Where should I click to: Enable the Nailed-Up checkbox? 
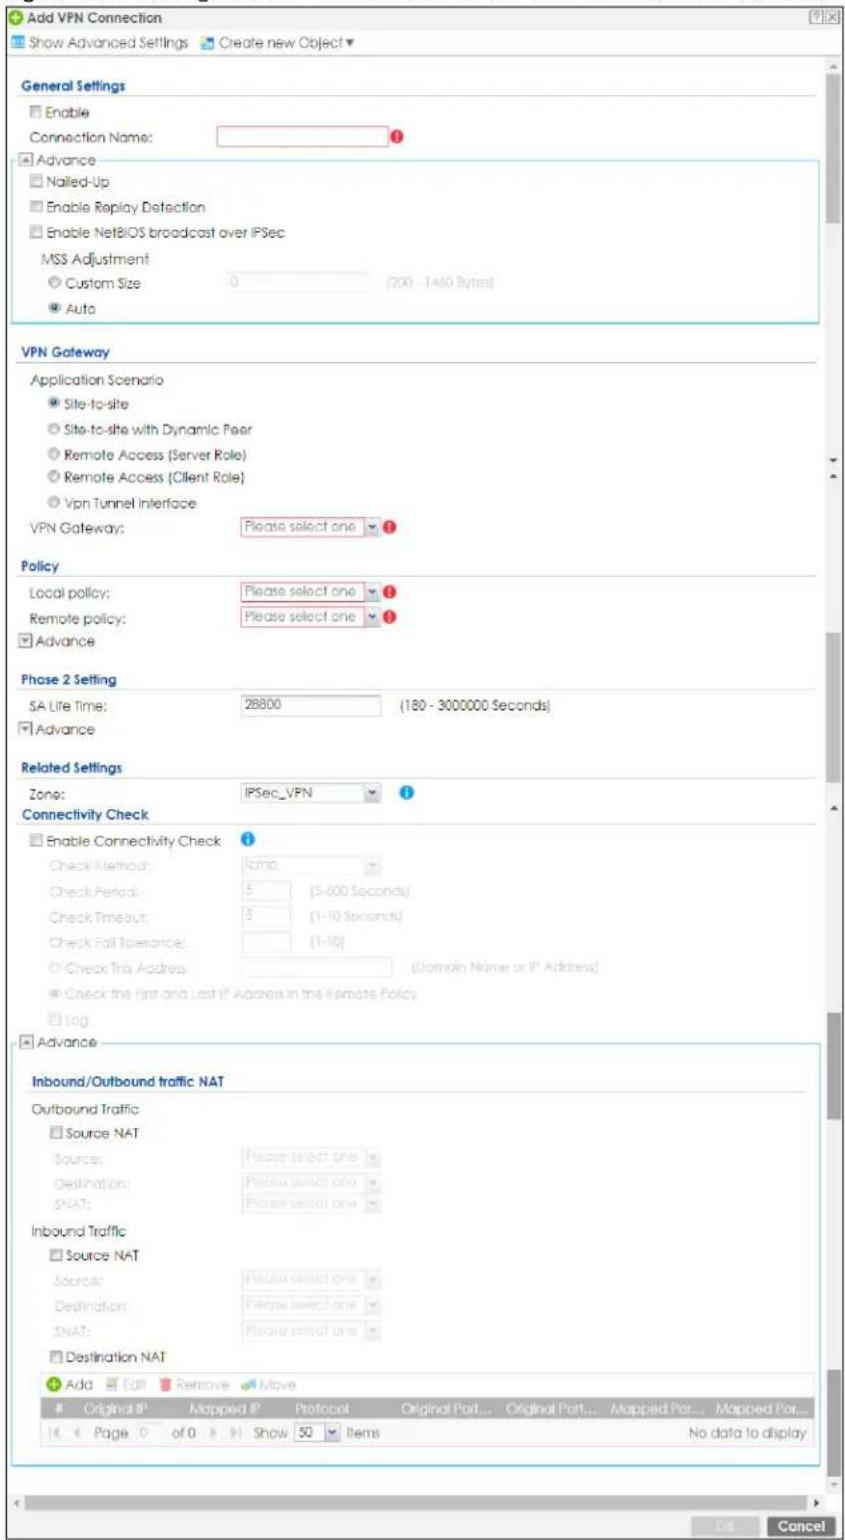(x=36, y=182)
